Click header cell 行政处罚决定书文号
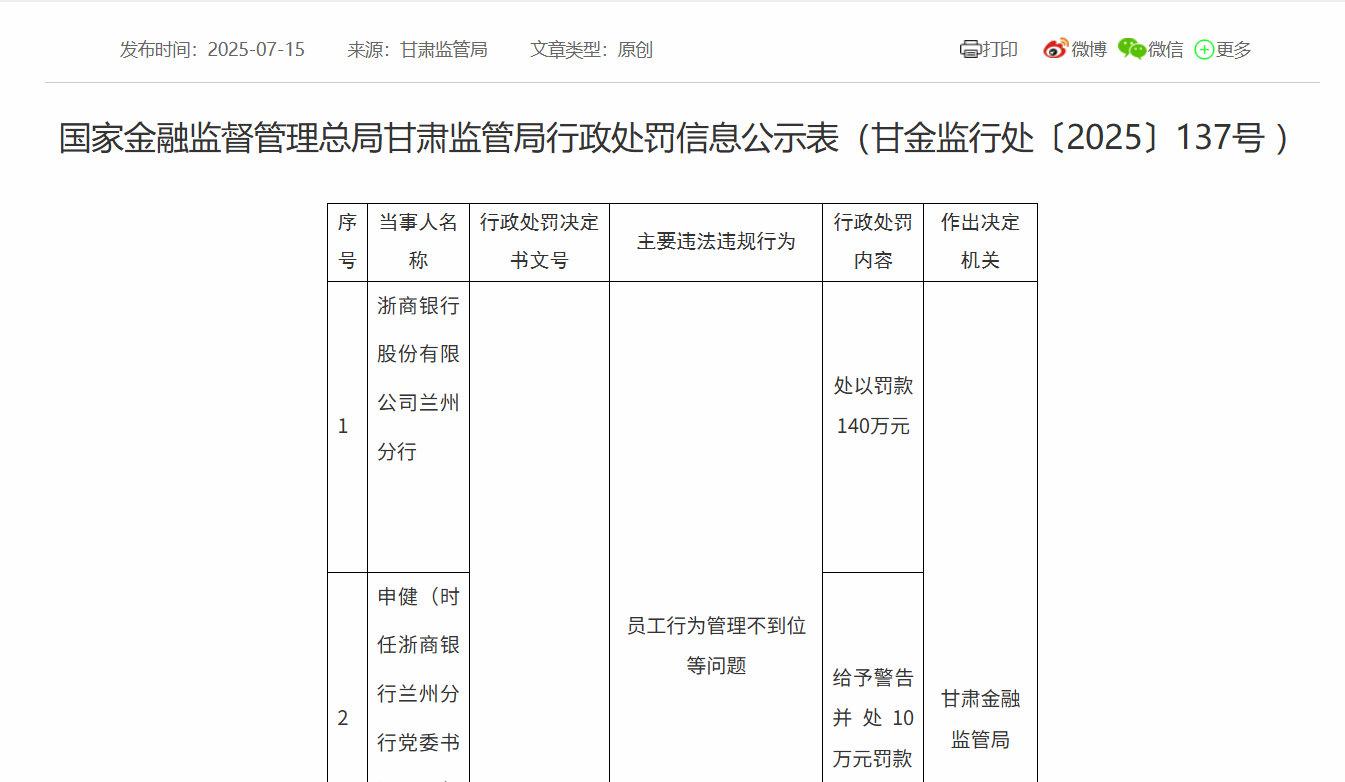The width and height of the screenshot is (1345, 782). click(539, 242)
